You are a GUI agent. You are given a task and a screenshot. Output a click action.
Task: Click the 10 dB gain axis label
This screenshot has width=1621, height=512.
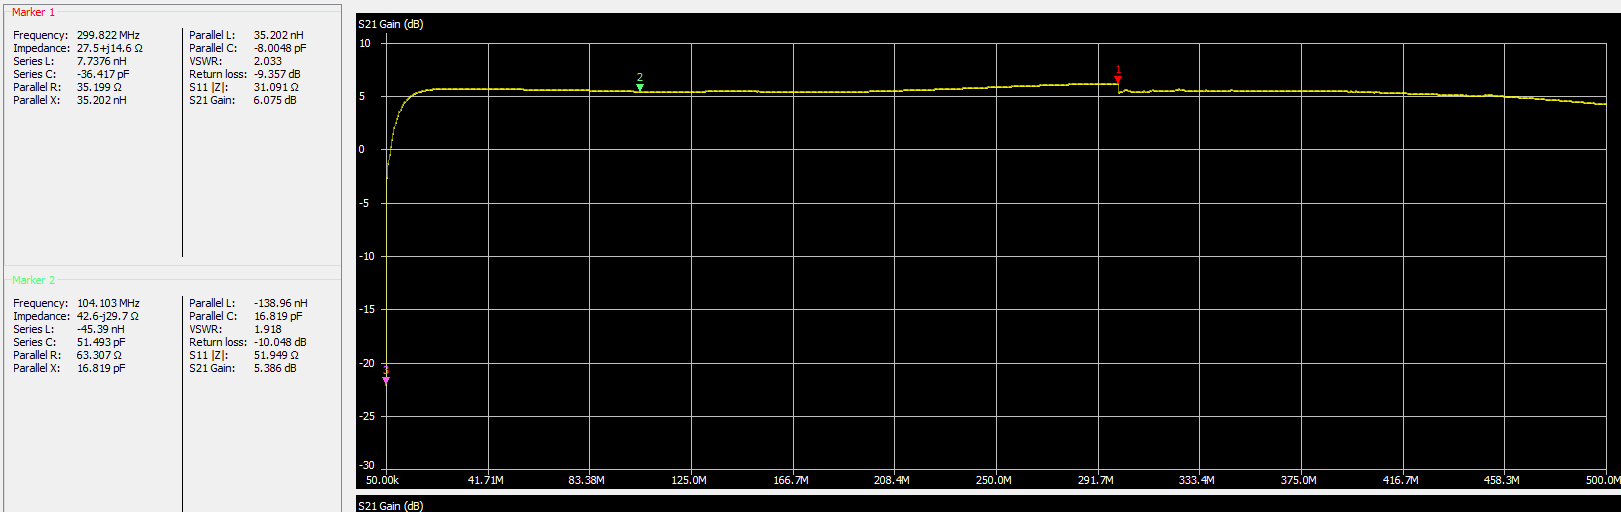(x=365, y=43)
